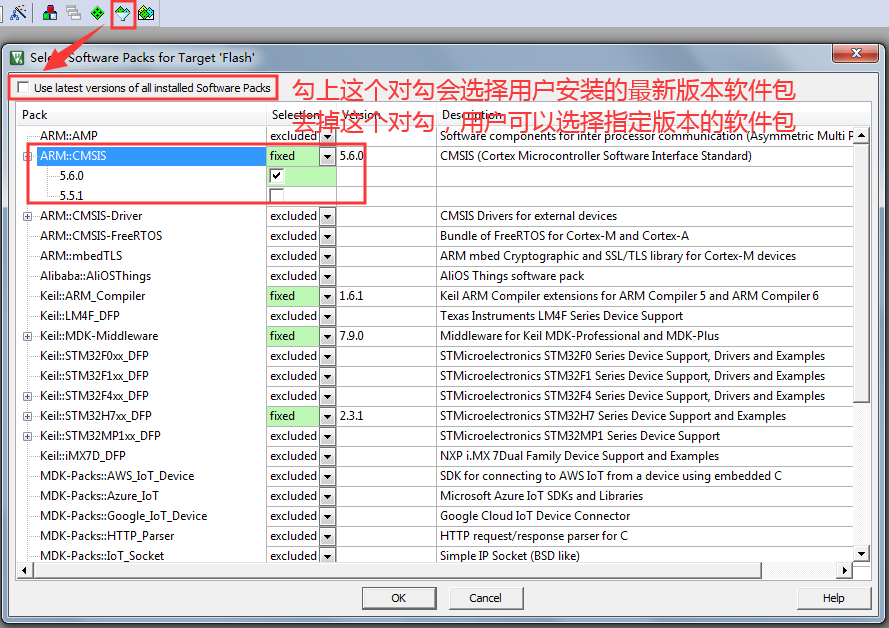
Task: Click the vertical scrollbar down arrow
Action: tap(861, 554)
